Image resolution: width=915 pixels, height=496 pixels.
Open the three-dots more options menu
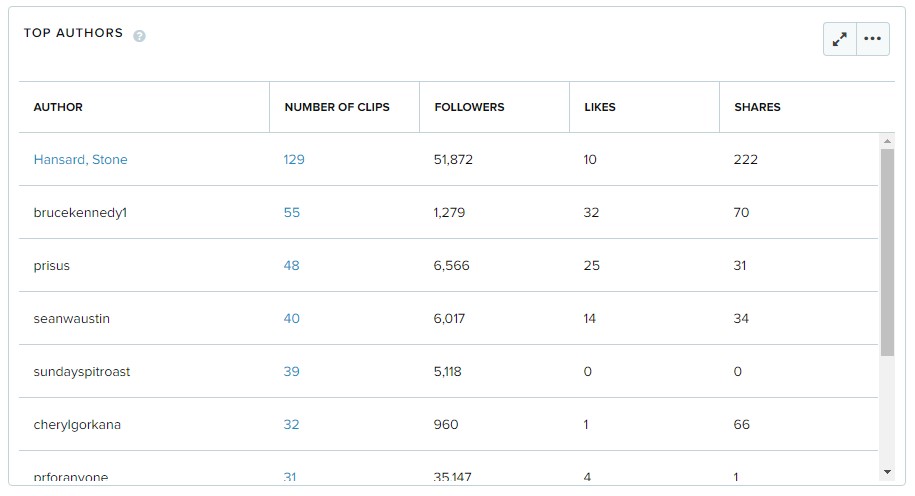(872, 39)
